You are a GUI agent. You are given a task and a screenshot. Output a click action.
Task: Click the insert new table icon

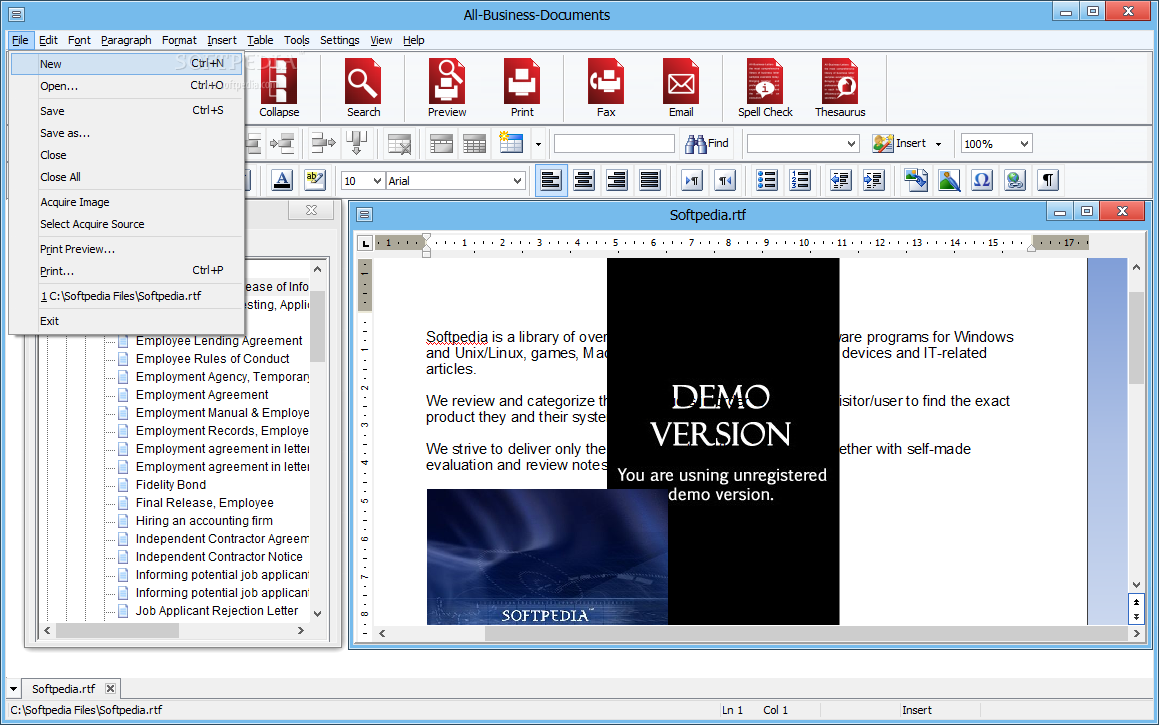coord(511,143)
